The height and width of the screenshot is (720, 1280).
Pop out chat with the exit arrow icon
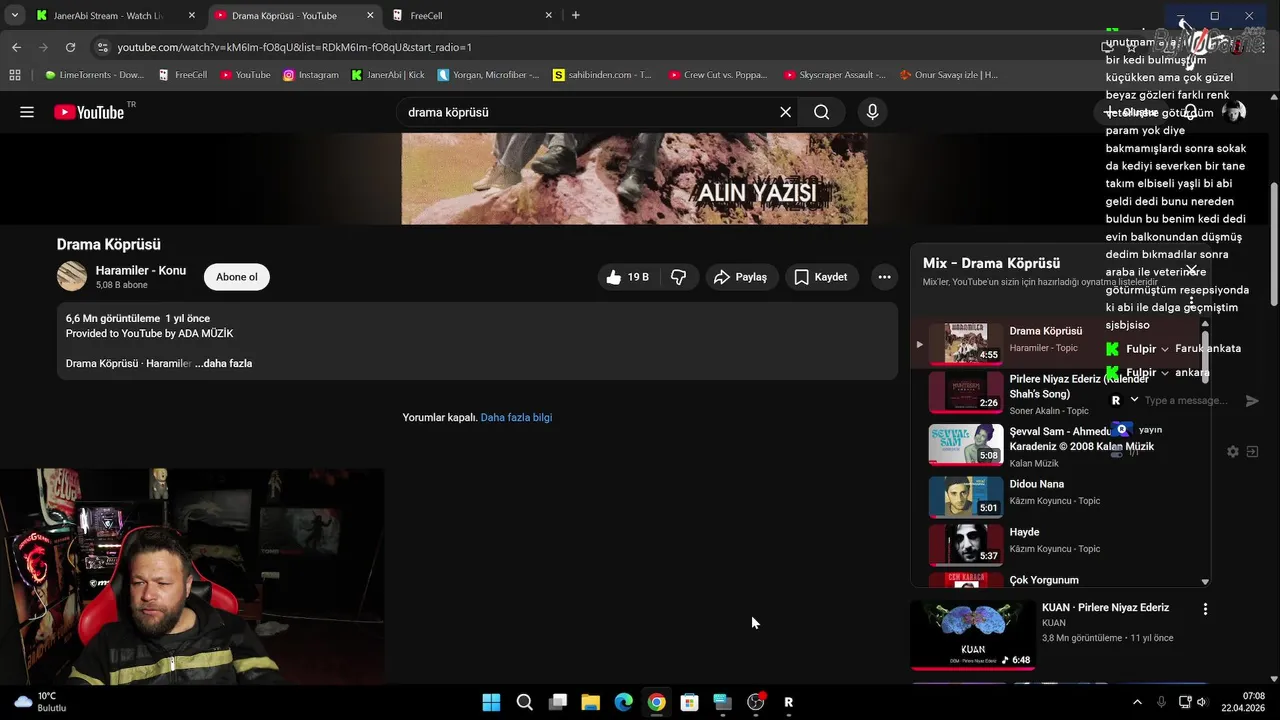(1252, 452)
